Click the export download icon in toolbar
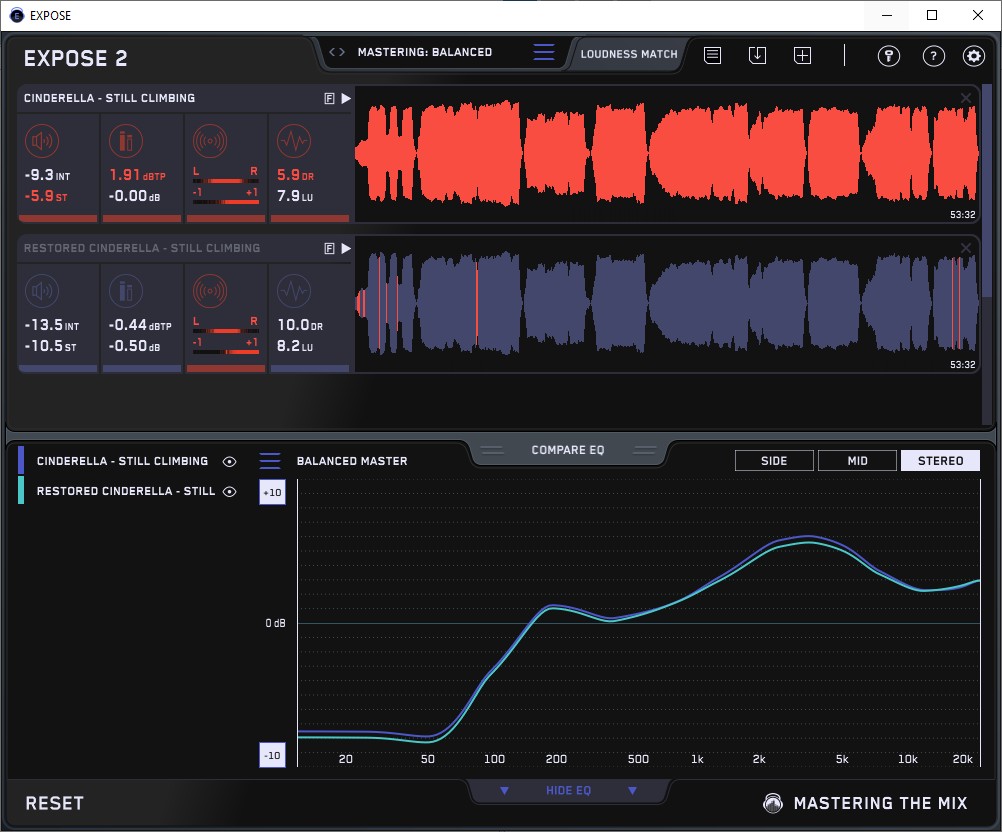Image resolution: width=1002 pixels, height=832 pixels. 757,56
